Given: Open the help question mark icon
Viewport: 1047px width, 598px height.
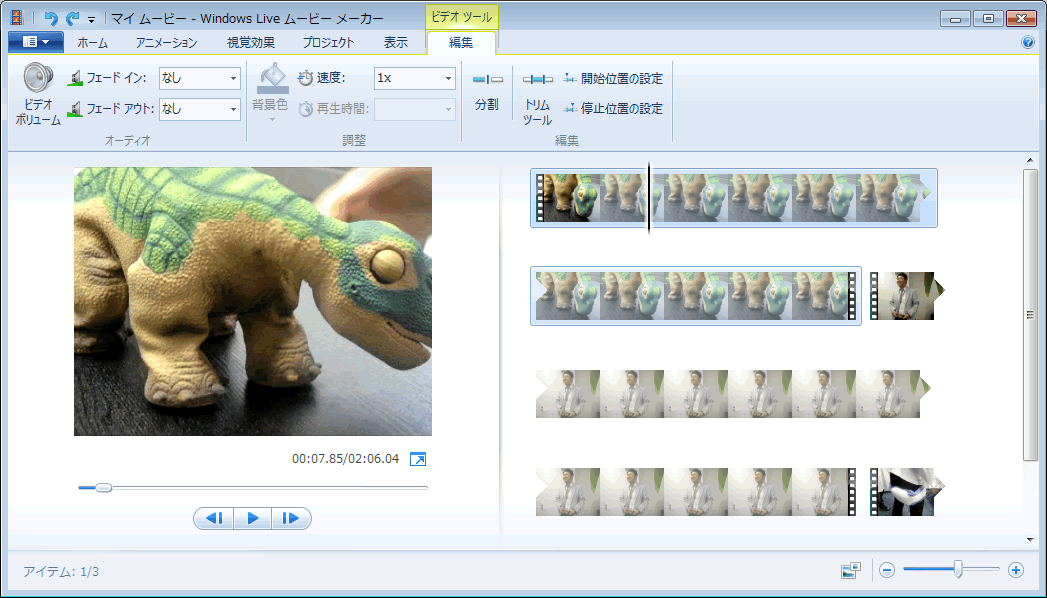Looking at the screenshot, I should pyautogui.click(x=1027, y=43).
